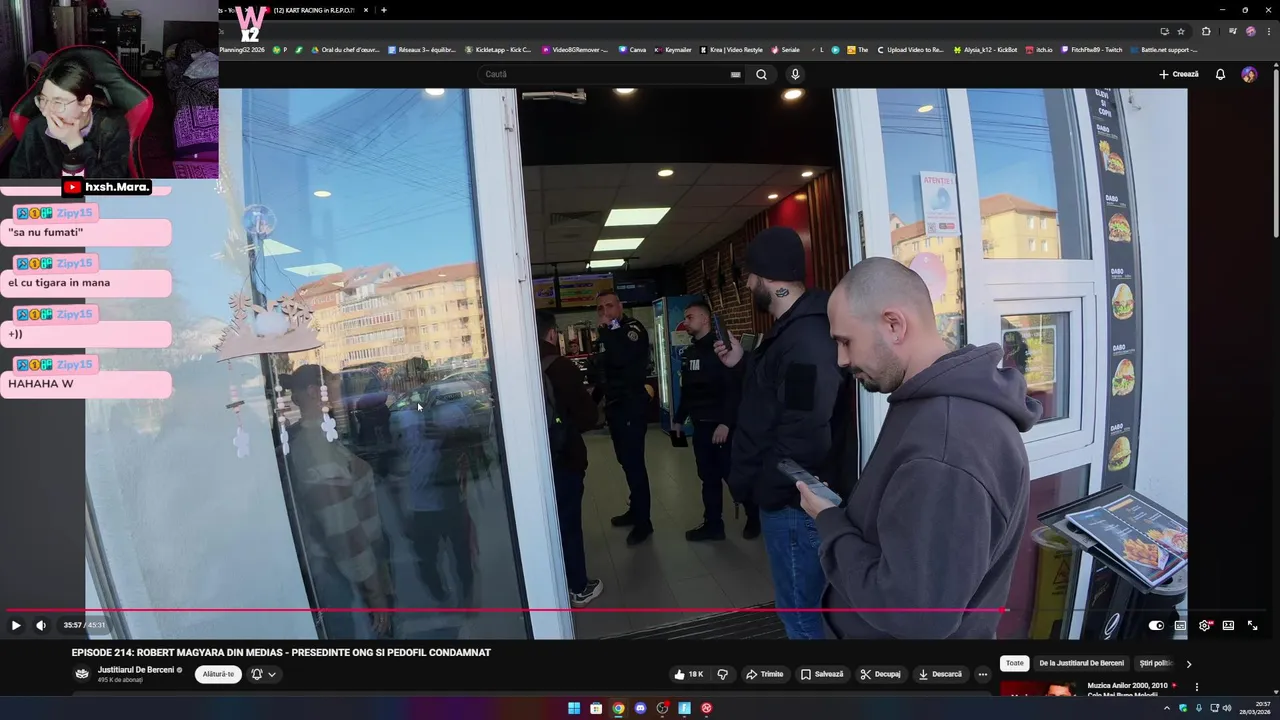Expand the subscription notification bell dropdown

pos(263,674)
